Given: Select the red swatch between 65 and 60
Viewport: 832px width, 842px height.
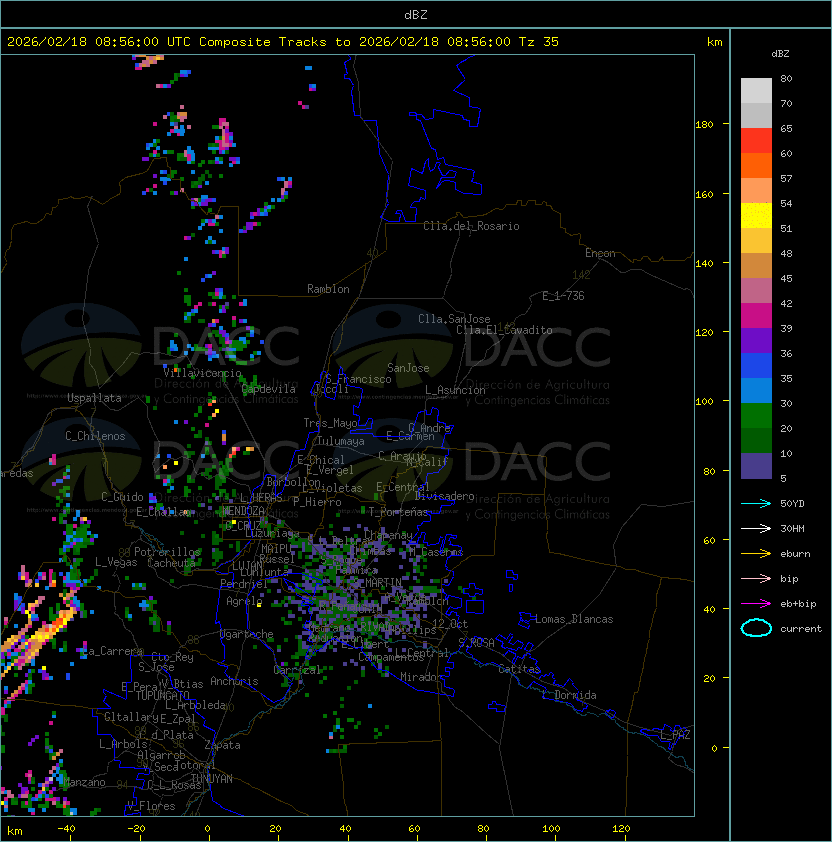Looking at the screenshot, I should 756,141.
